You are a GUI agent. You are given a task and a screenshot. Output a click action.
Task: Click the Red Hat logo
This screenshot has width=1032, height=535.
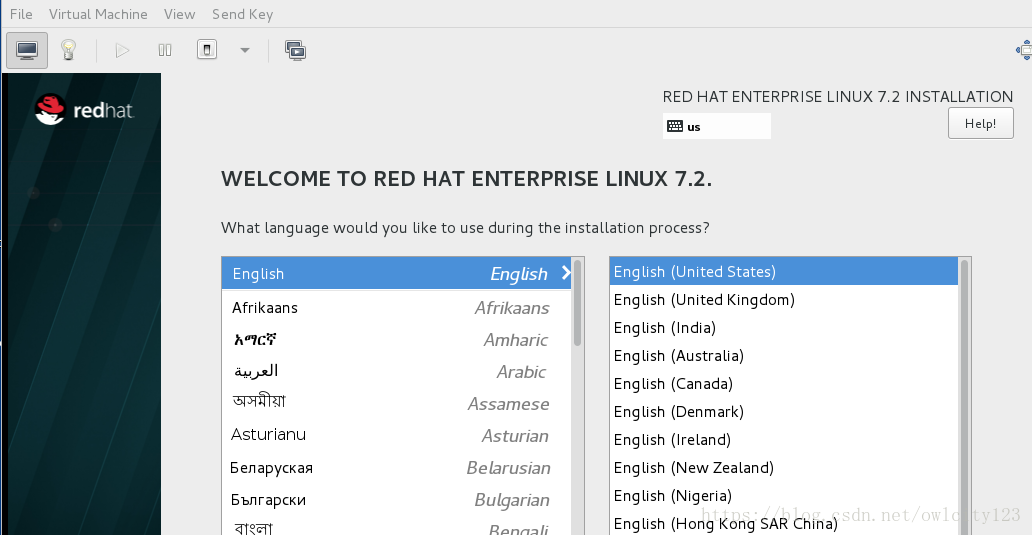pyautogui.click(x=84, y=109)
